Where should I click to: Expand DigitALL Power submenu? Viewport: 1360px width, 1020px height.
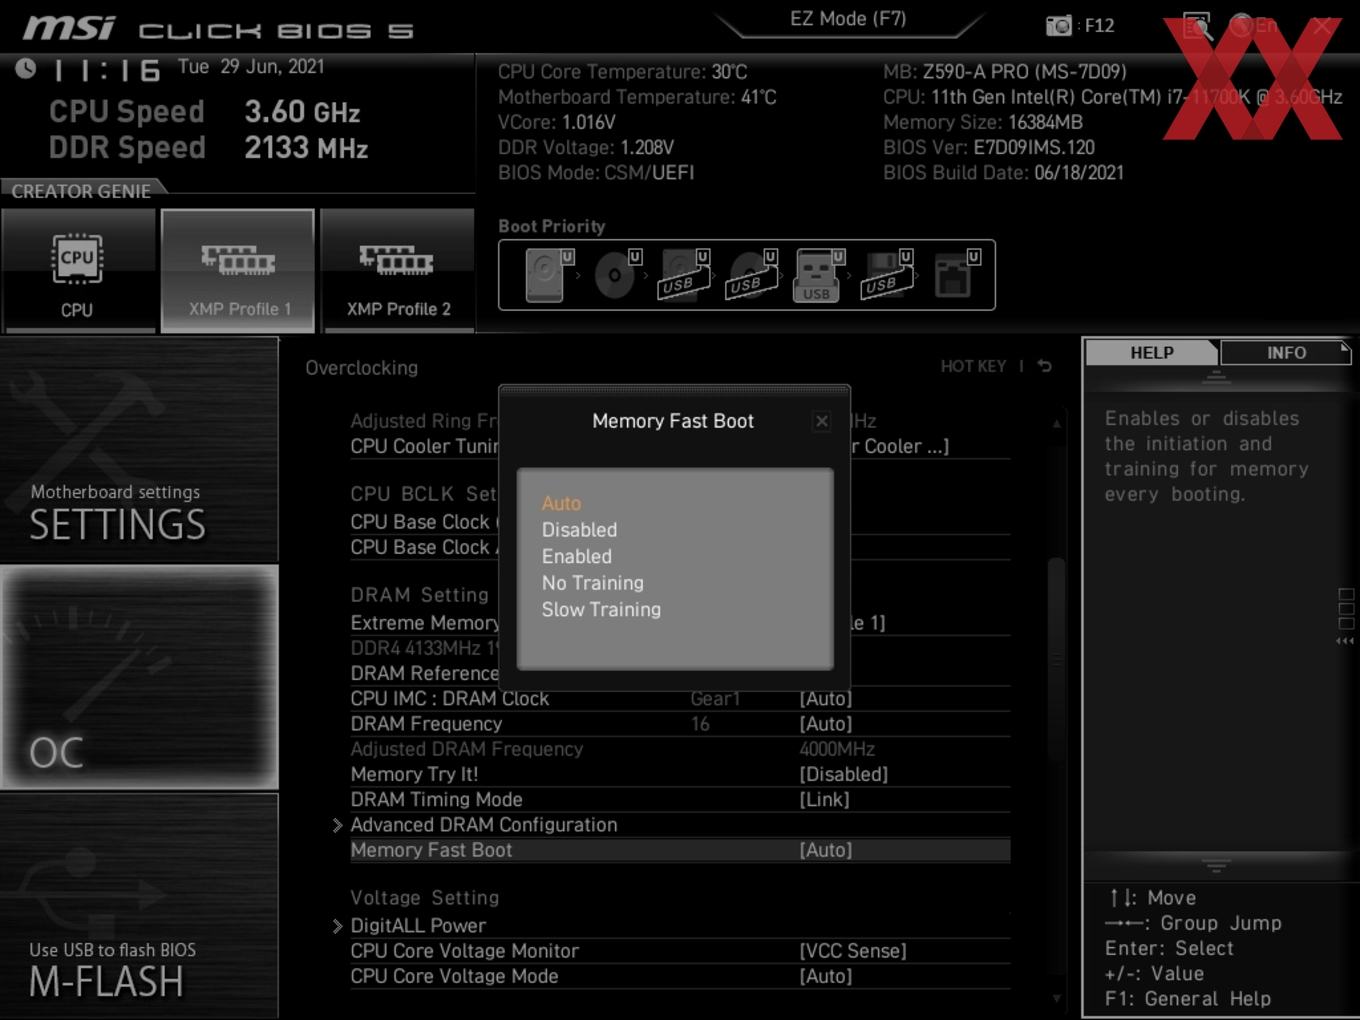[418, 926]
